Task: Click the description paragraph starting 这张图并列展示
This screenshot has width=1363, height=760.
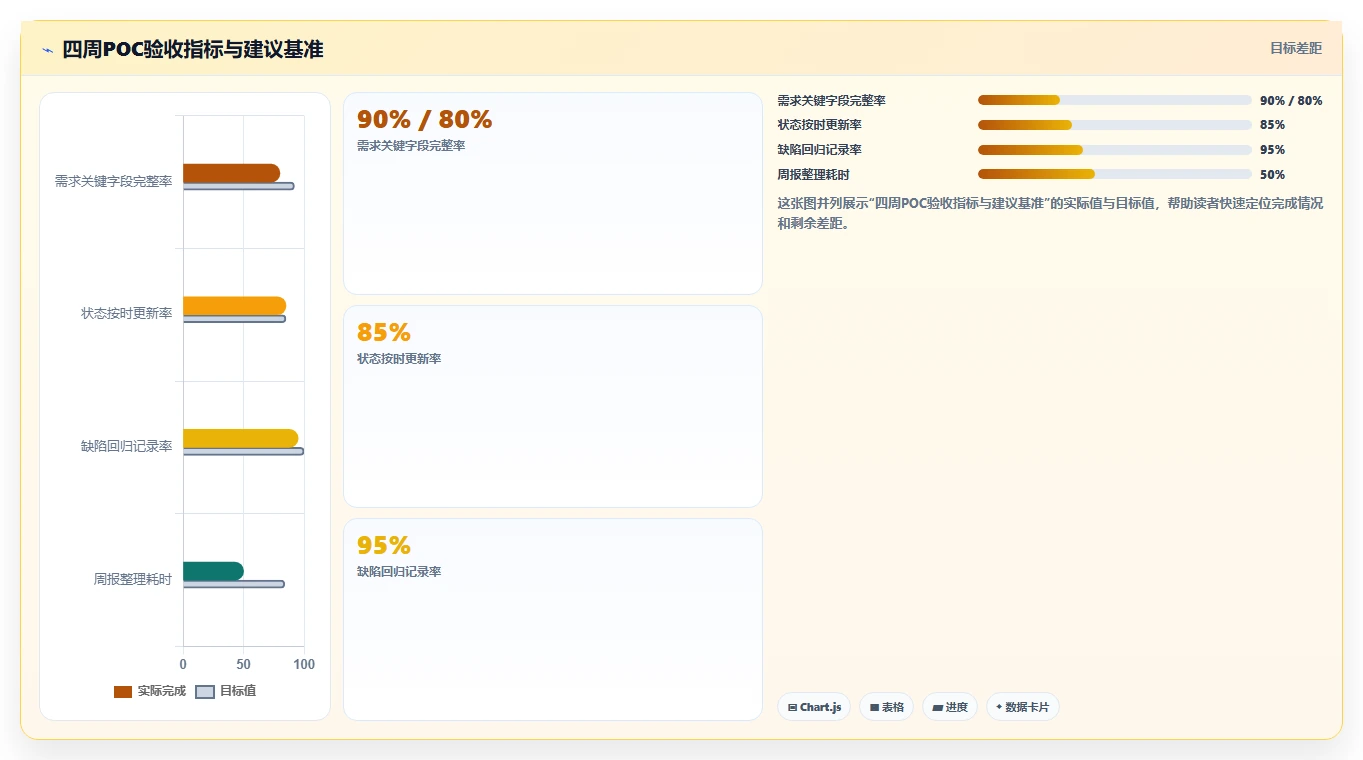Action: [x=1050, y=213]
